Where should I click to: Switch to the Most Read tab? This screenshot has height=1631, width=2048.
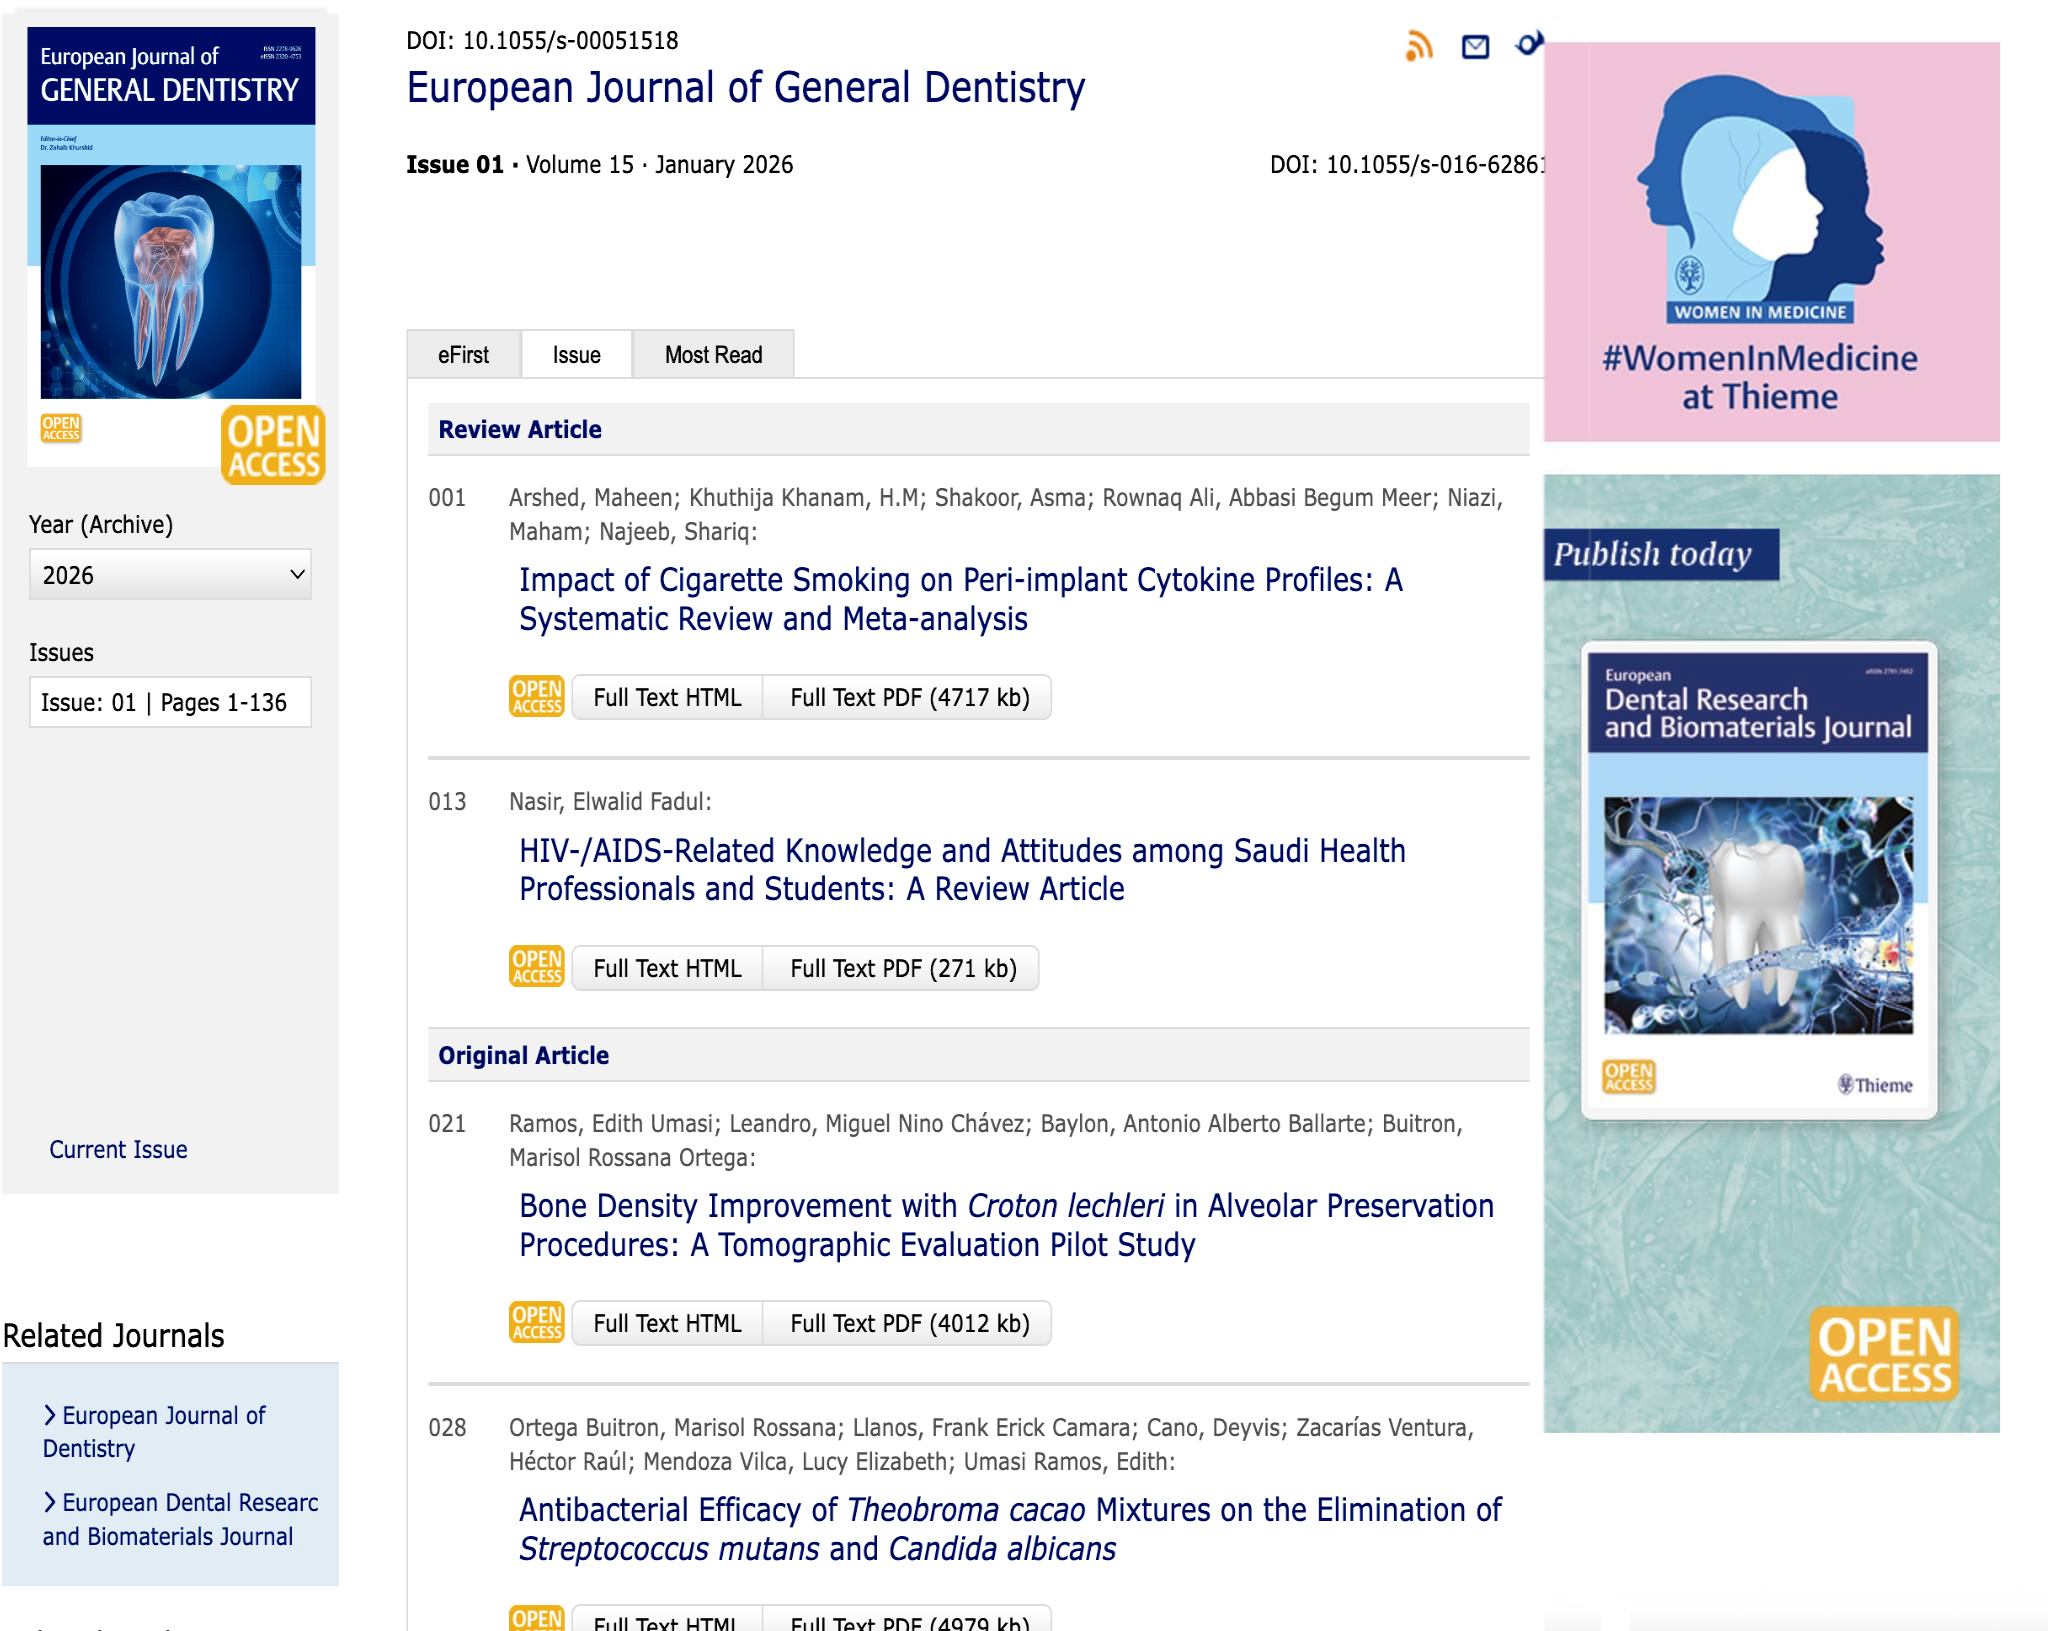coord(713,355)
